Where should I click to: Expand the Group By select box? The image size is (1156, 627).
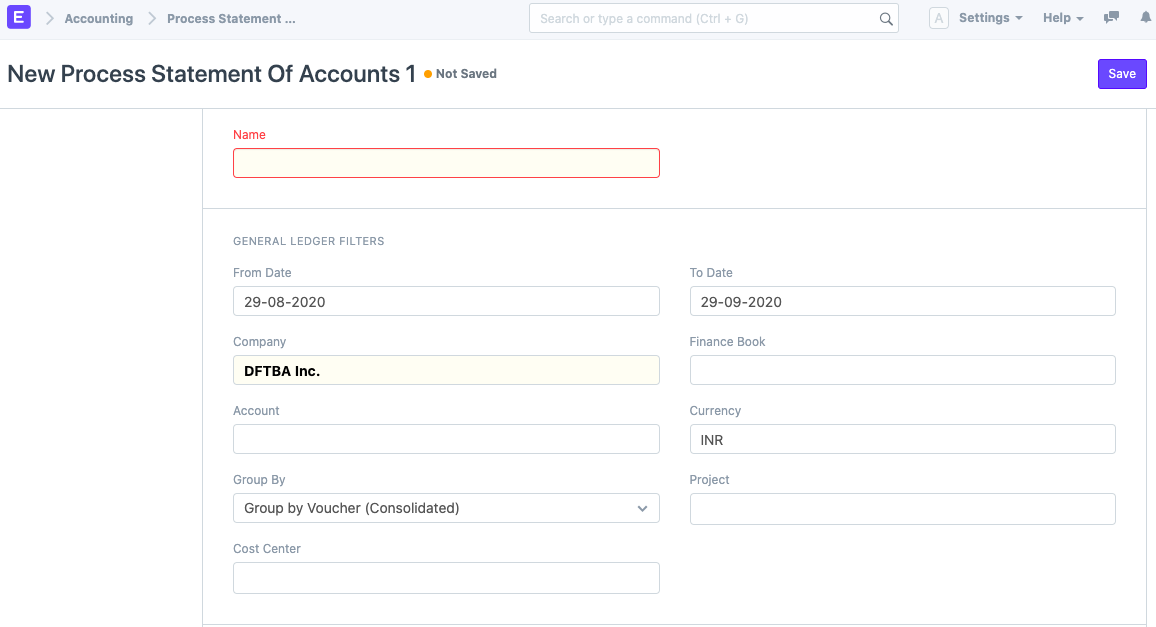(446, 508)
